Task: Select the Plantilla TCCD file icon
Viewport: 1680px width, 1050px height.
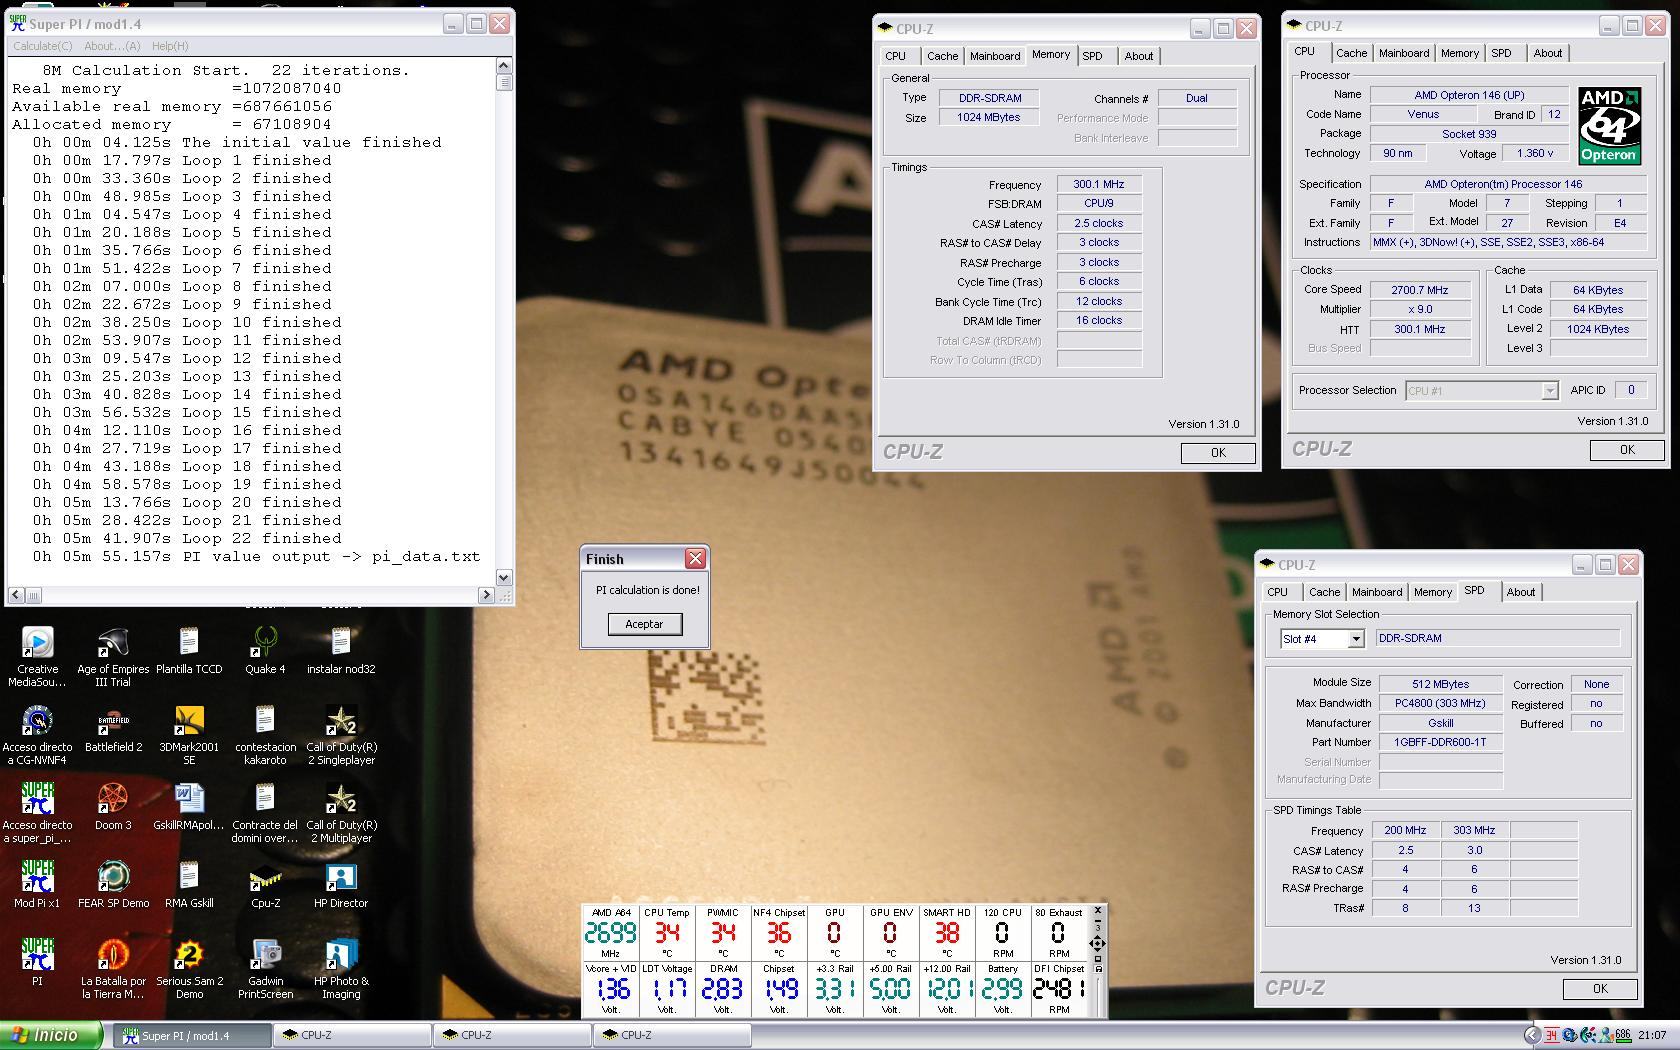Action: [189, 642]
